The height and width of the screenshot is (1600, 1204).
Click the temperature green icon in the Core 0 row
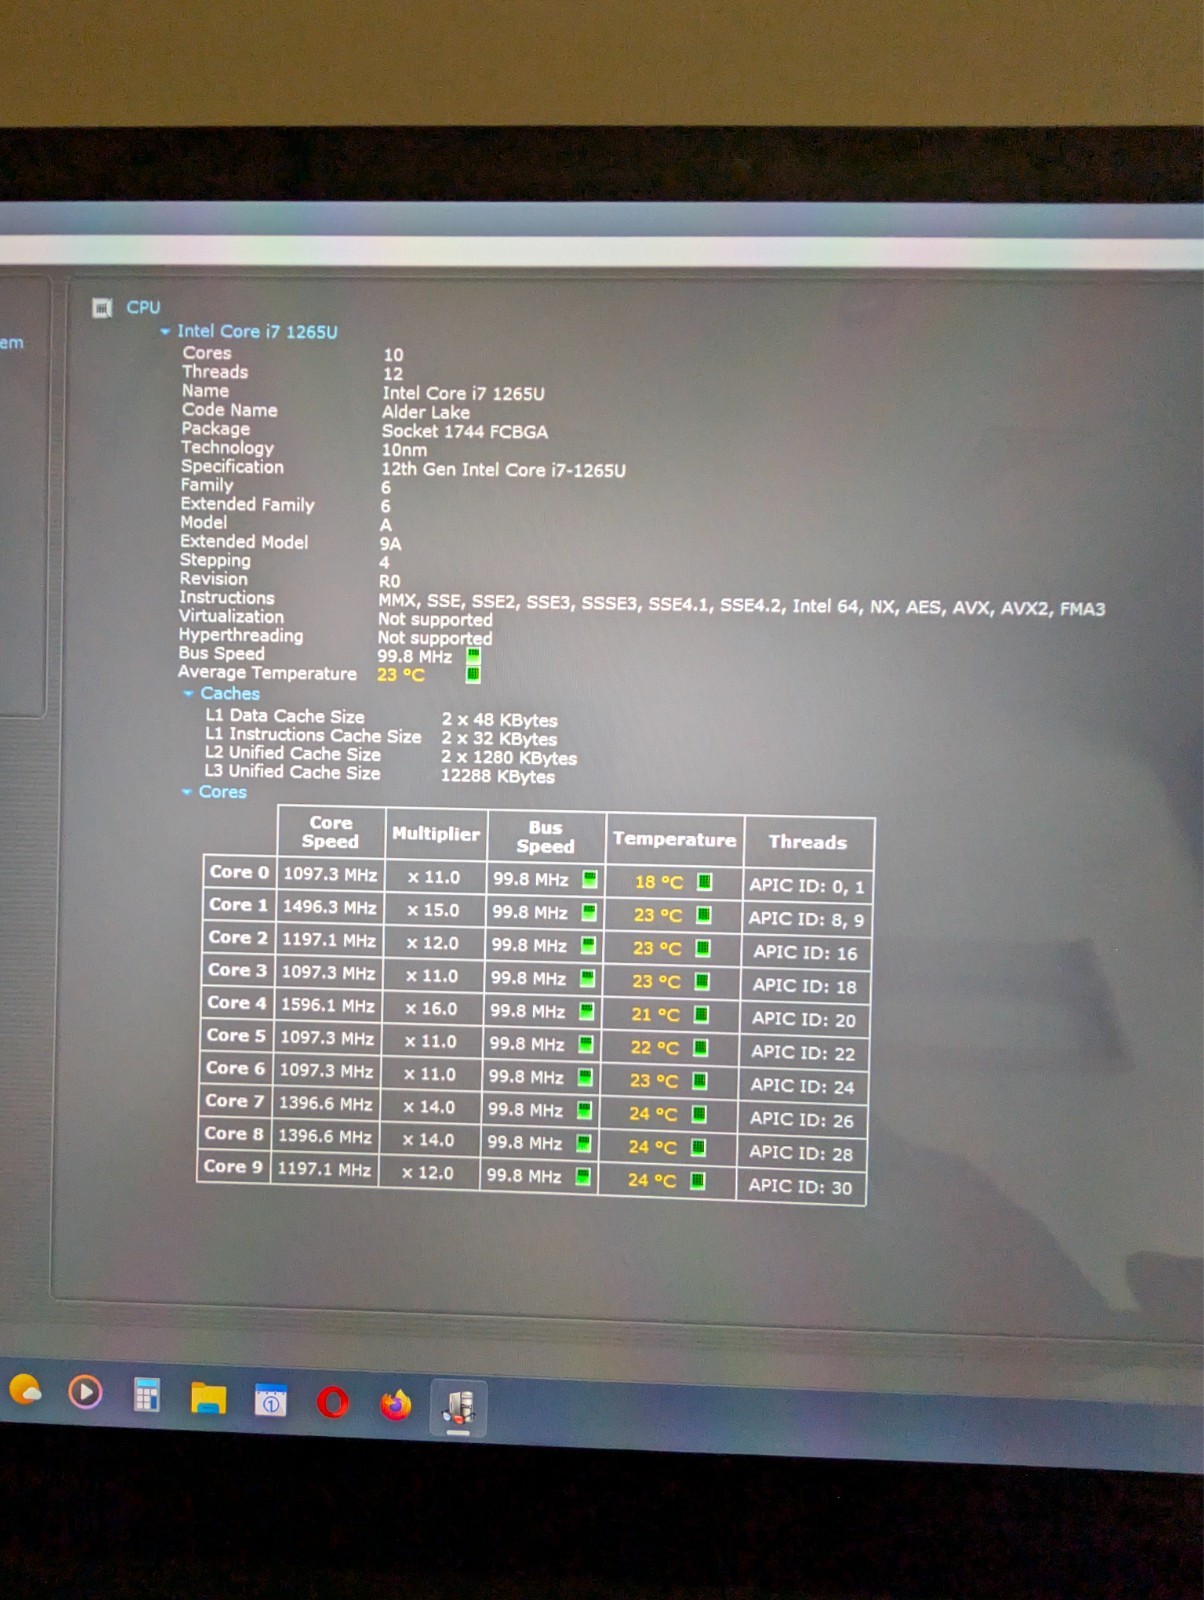[705, 881]
